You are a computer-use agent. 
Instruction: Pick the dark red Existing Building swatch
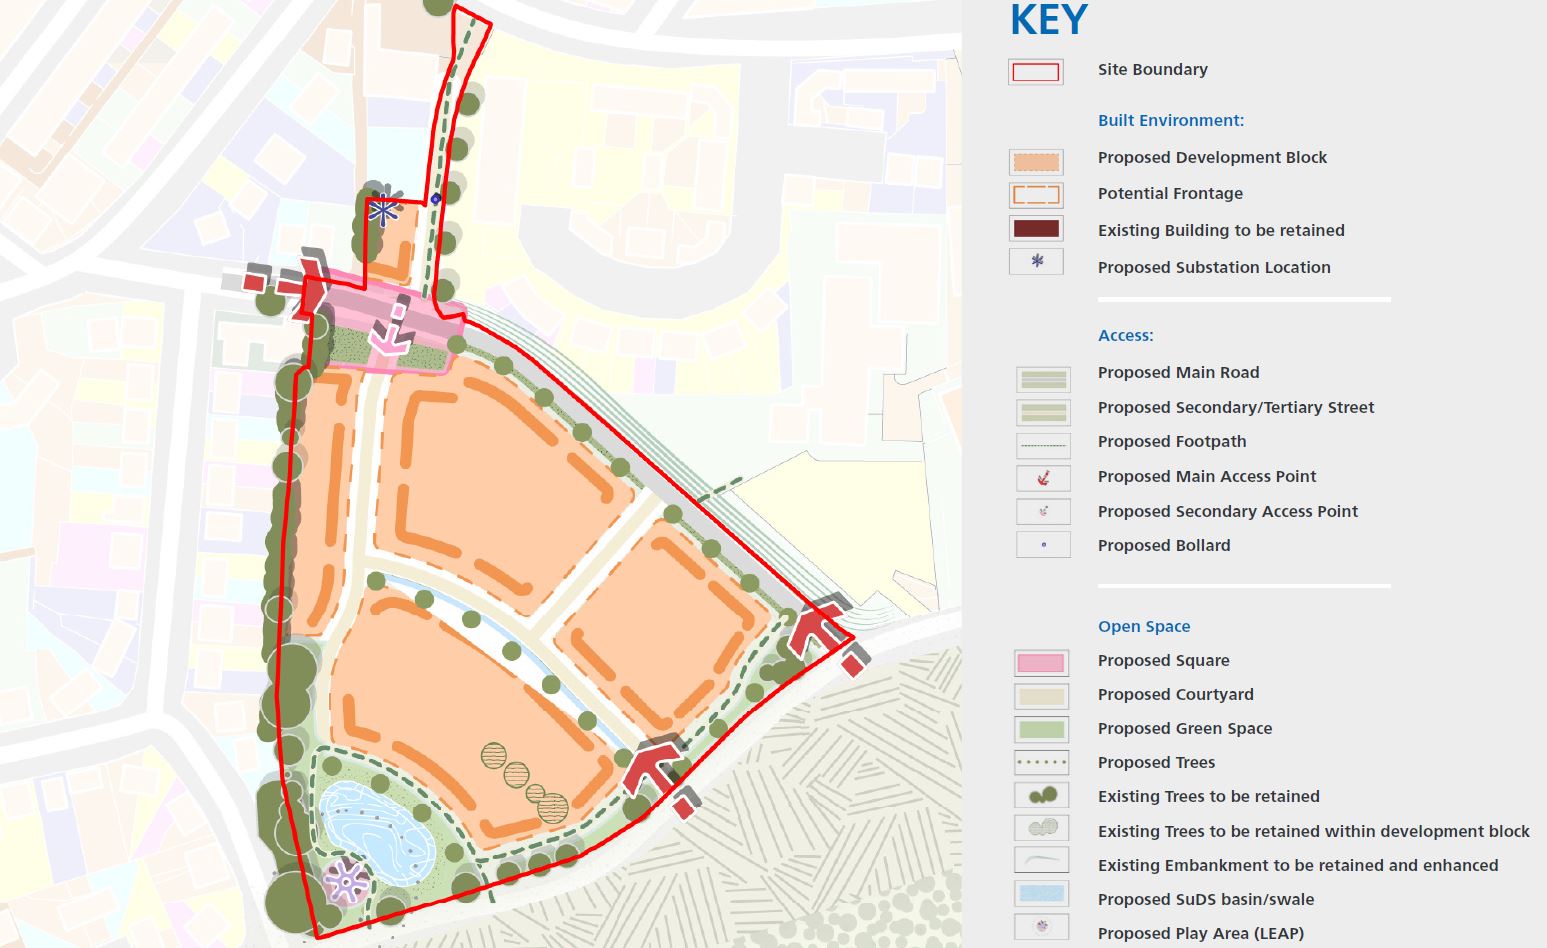click(1036, 229)
